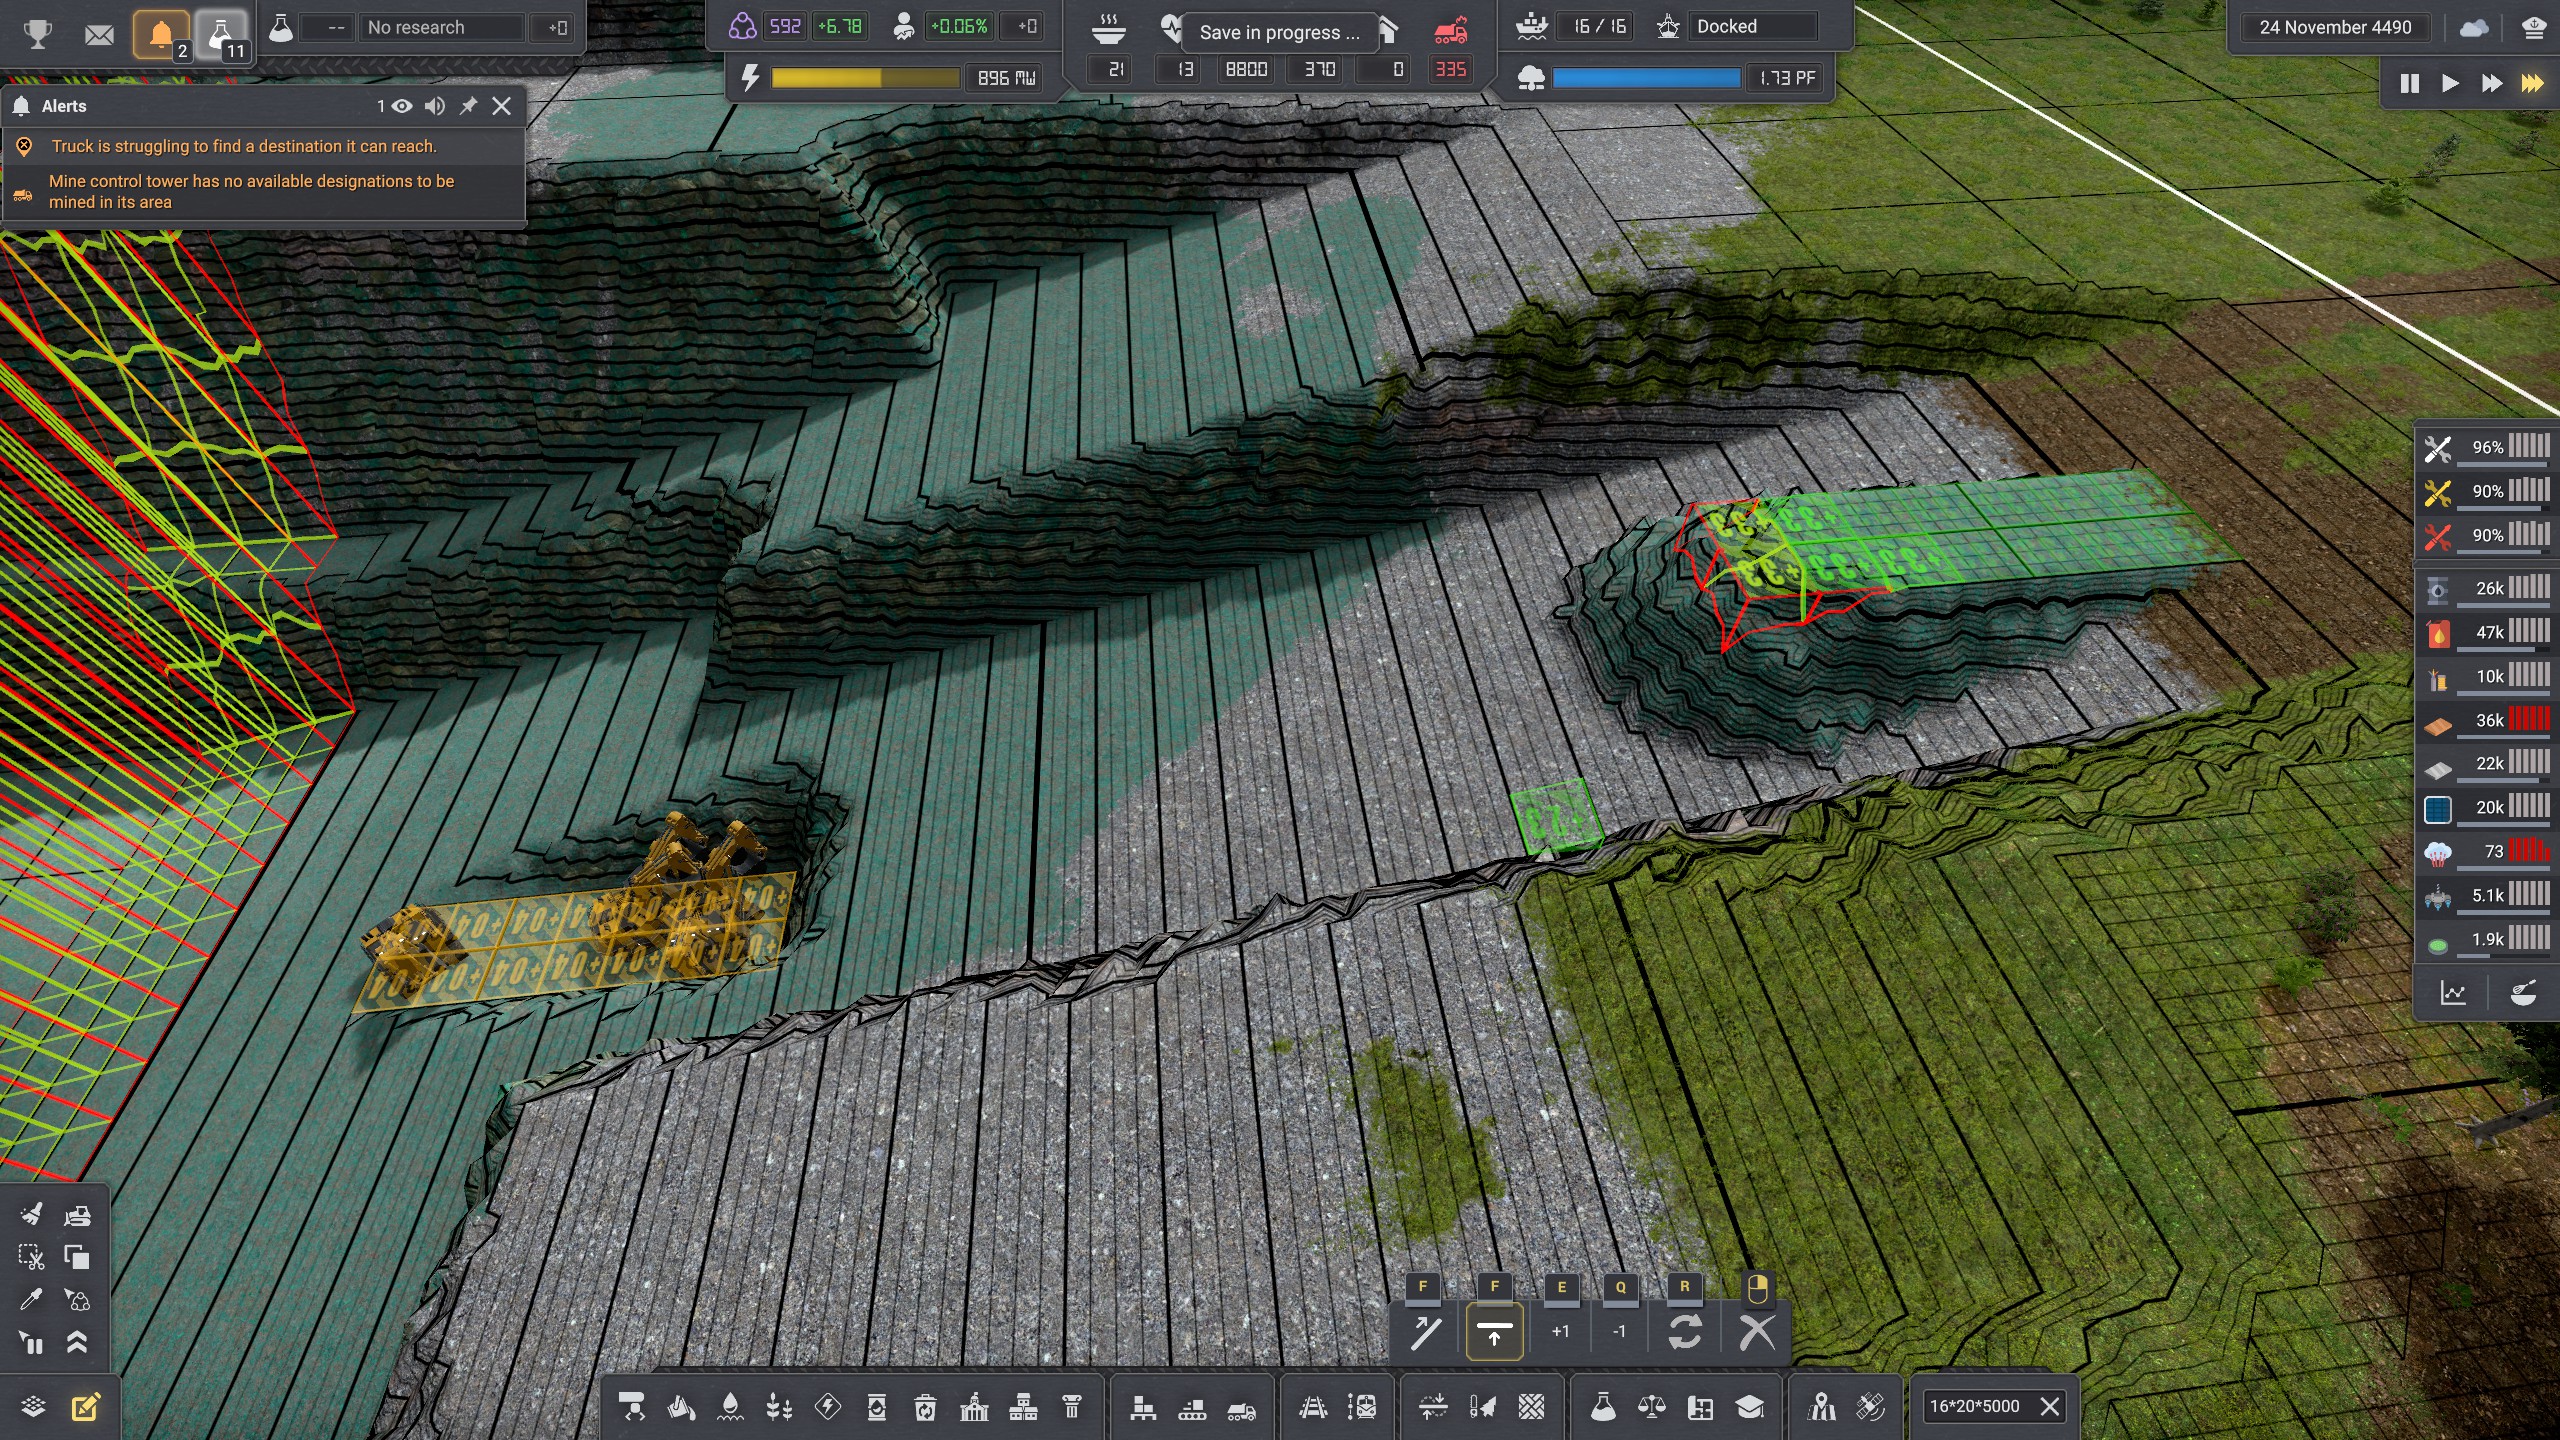Pause the game
This screenshot has width=2560, height=1440.
coord(2409,84)
